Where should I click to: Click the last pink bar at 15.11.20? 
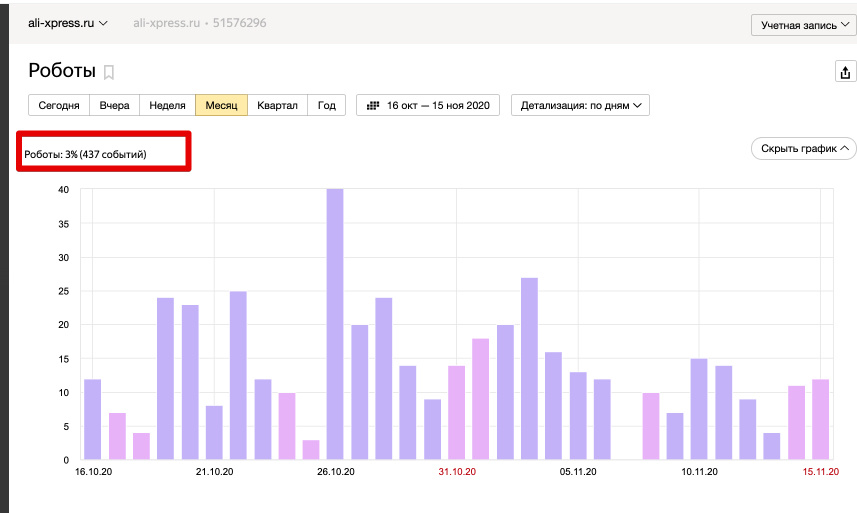tap(820, 420)
